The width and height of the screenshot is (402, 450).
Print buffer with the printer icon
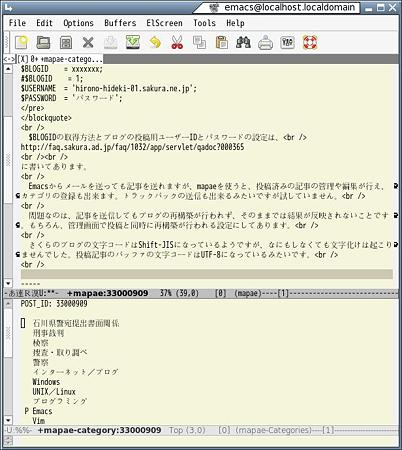(265, 43)
